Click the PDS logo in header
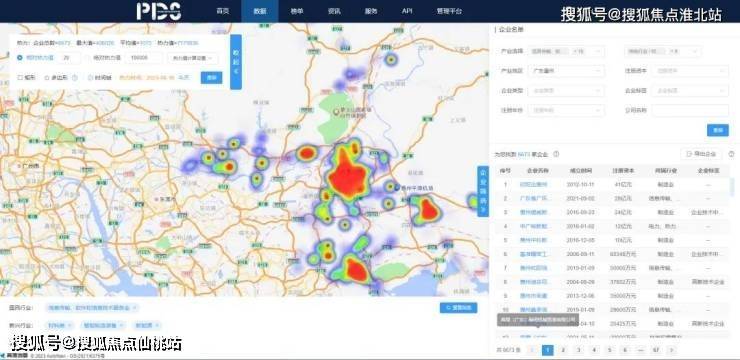The height and width of the screenshot is (360, 740). point(159,11)
